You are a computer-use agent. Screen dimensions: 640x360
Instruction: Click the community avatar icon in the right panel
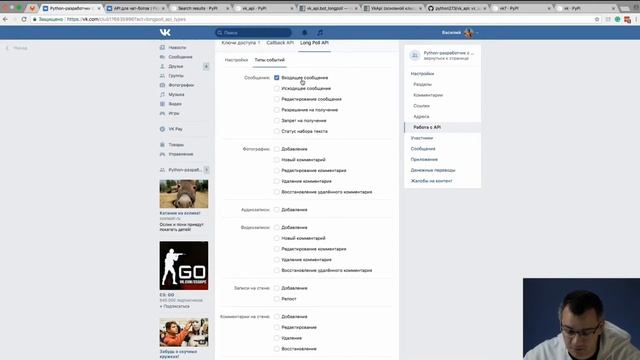click(x=415, y=55)
